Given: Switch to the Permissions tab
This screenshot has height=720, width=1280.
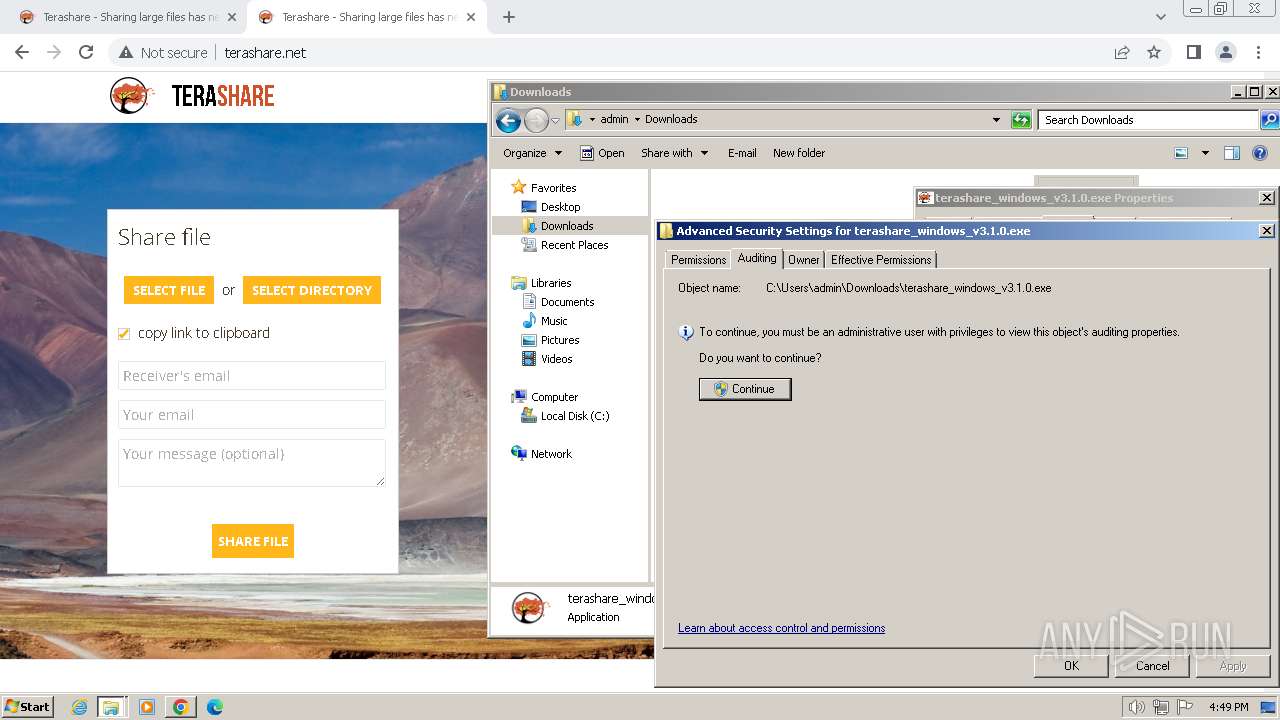Looking at the screenshot, I should point(698,260).
